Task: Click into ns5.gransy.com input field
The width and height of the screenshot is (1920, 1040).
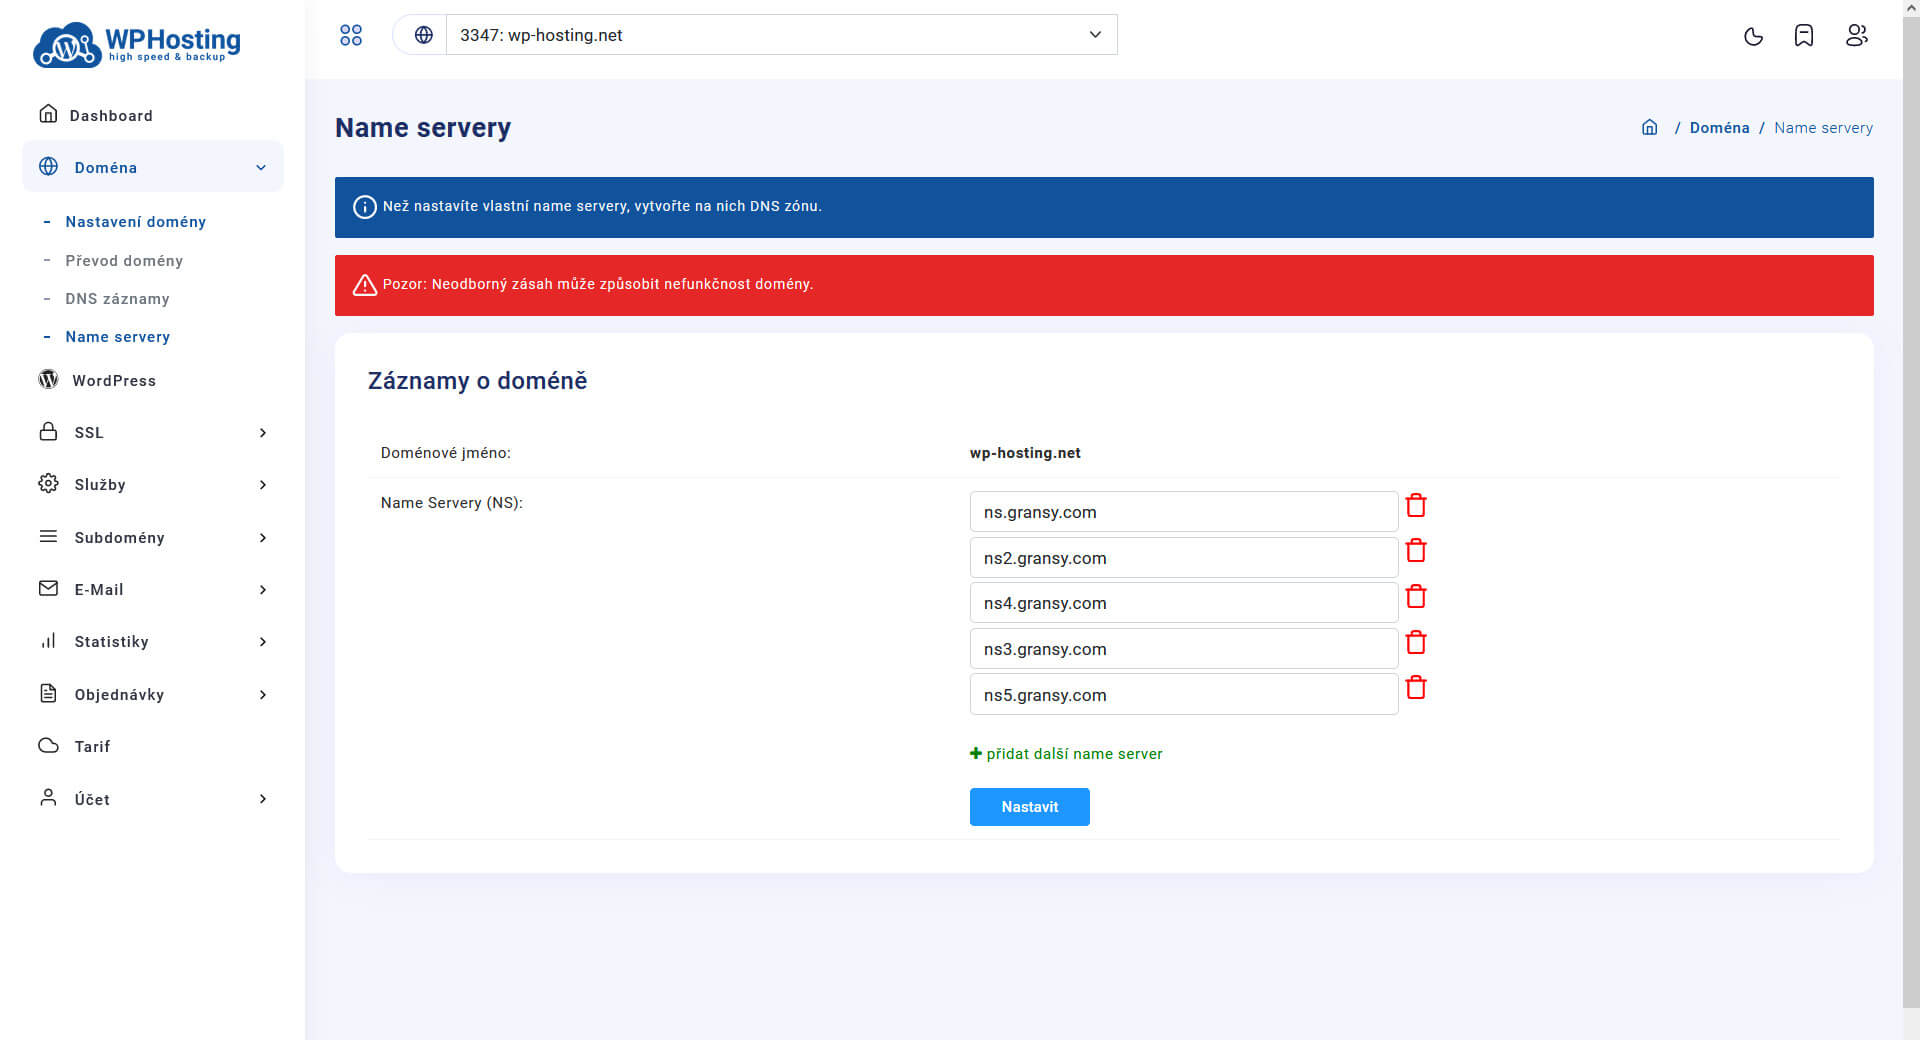Action: [x=1184, y=695]
